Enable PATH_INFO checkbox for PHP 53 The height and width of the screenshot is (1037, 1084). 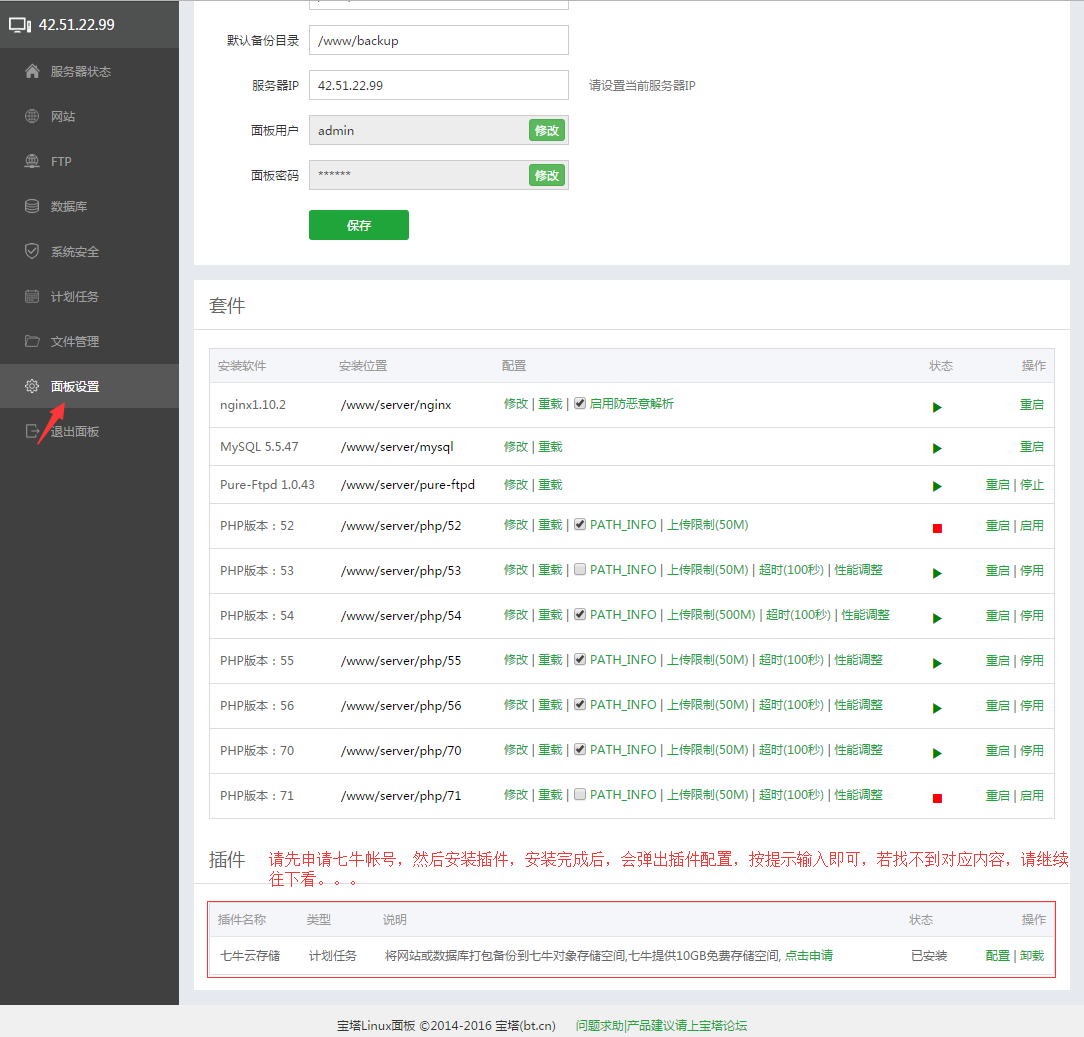580,569
